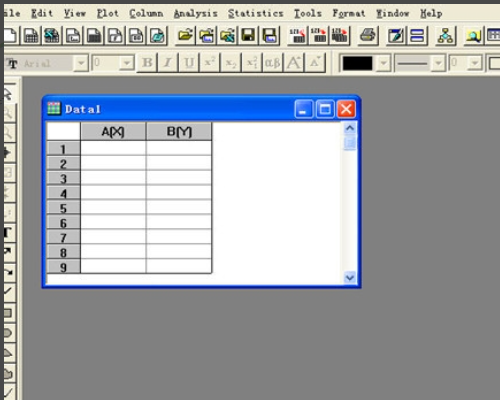Image resolution: width=500 pixels, height=400 pixels.
Task: Select the B(Y) column header
Action: pos(179,131)
